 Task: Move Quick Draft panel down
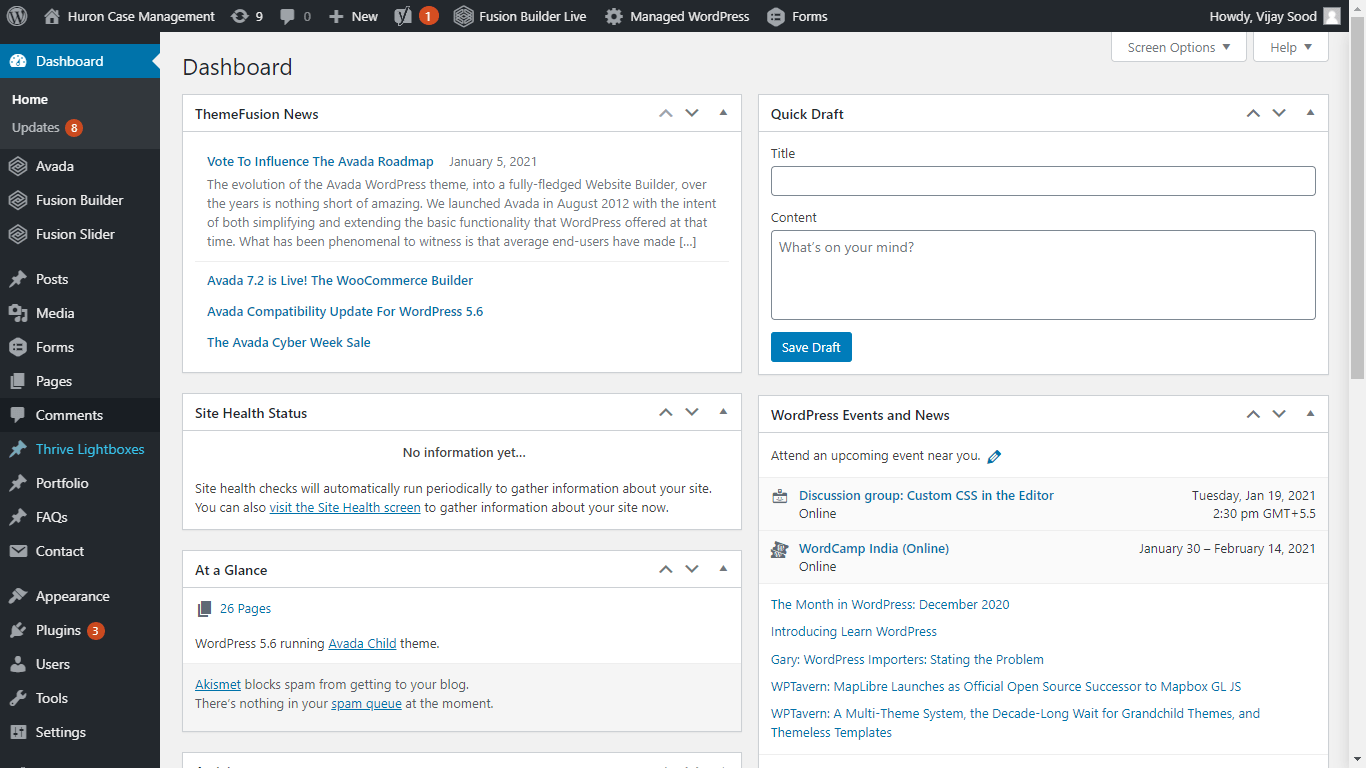click(x=1279, y=113)
